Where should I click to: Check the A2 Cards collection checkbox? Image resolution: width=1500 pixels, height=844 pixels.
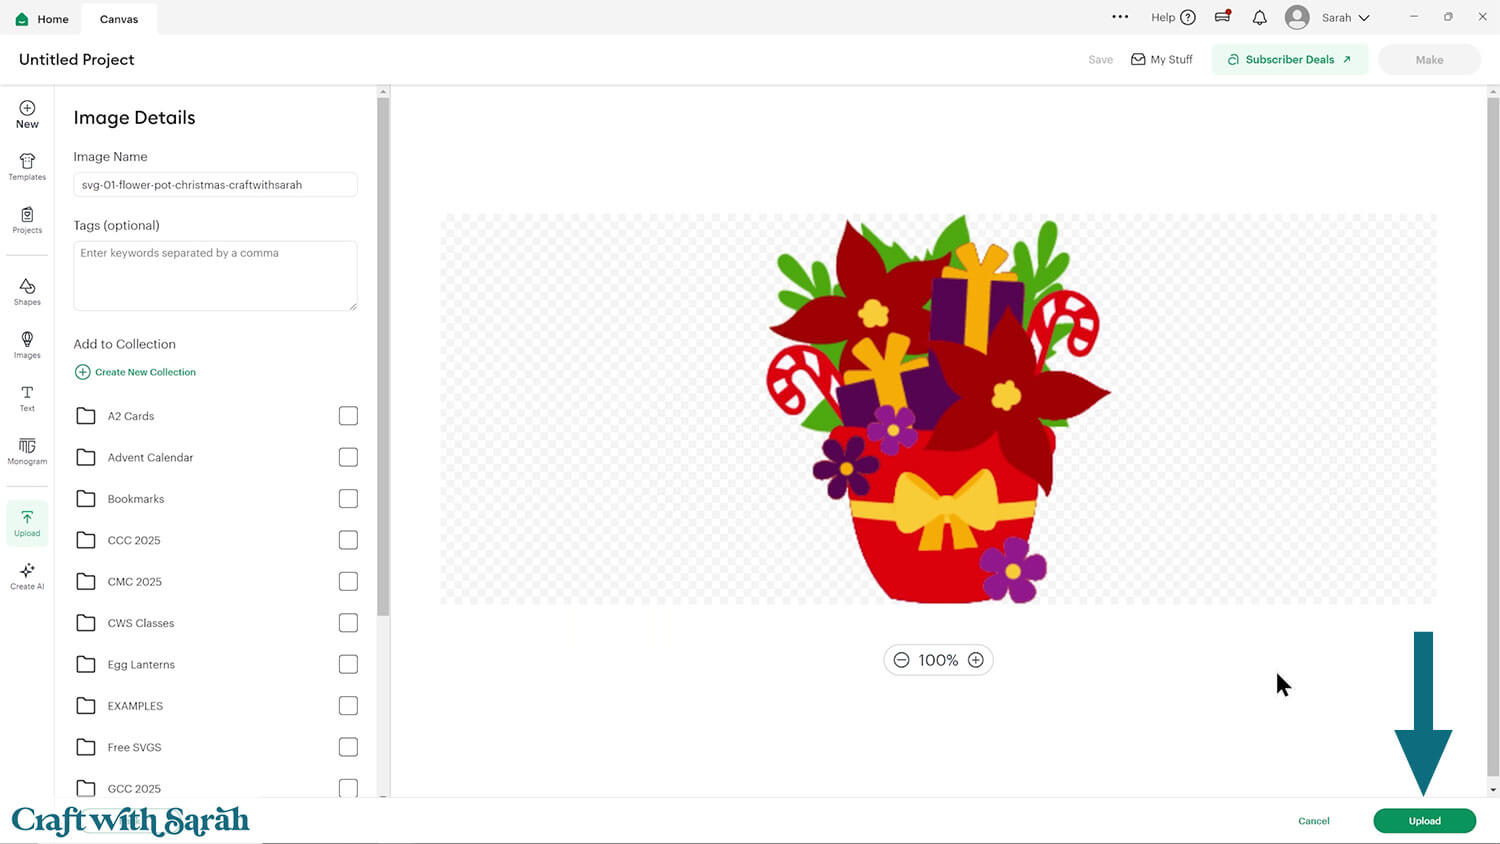(x=348, y=416)
